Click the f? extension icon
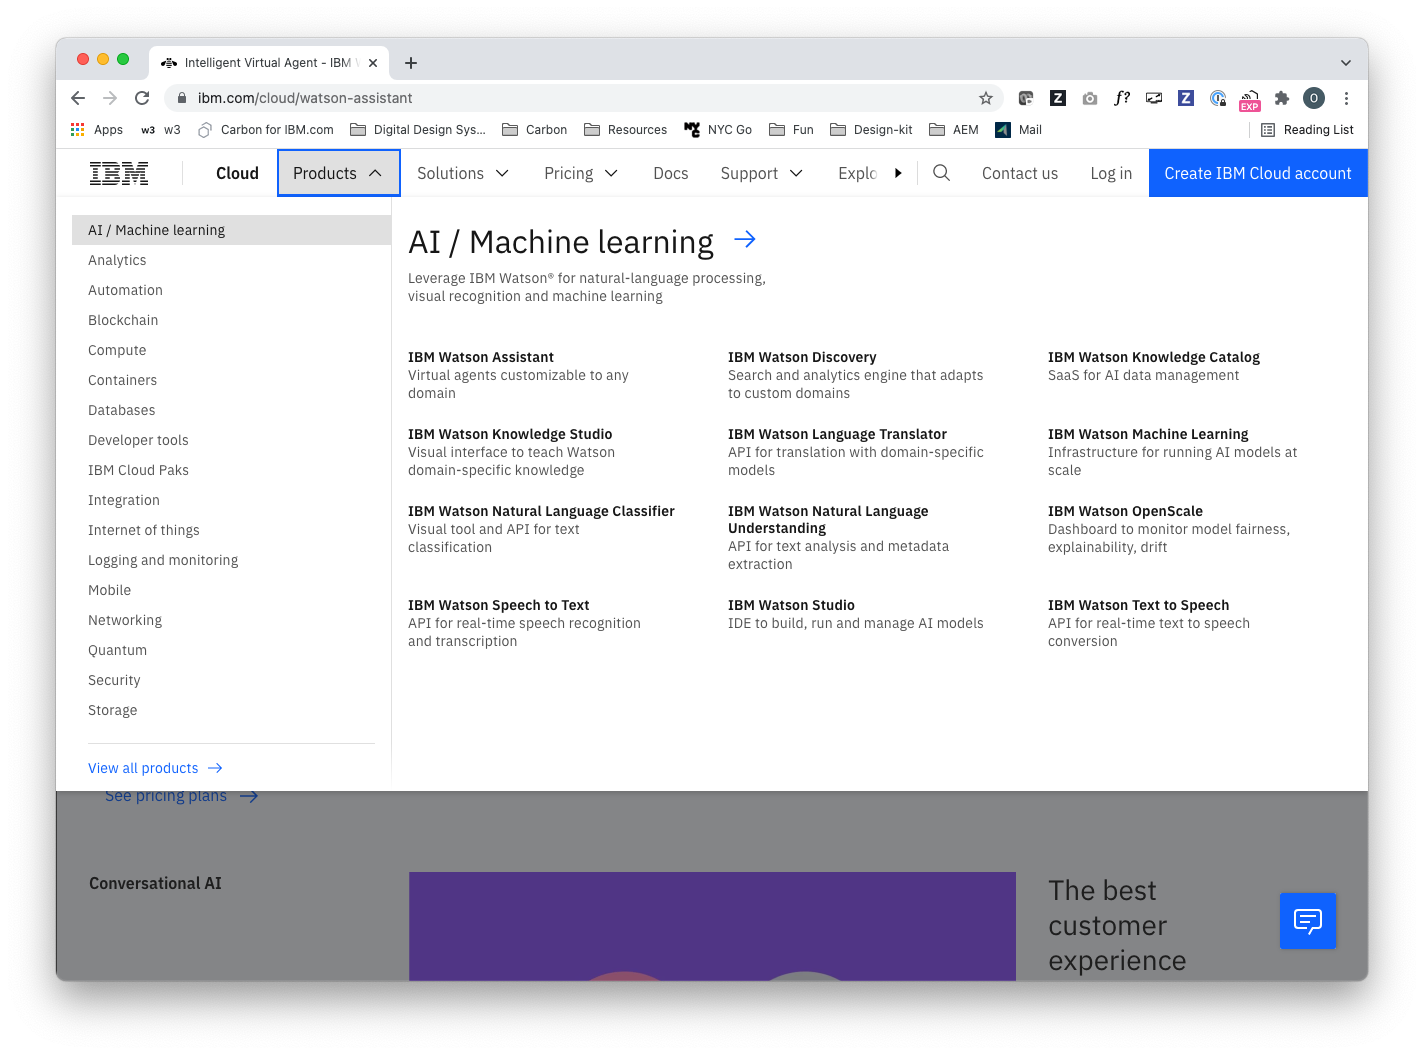1424x1055 pixels. [1122, 98]
